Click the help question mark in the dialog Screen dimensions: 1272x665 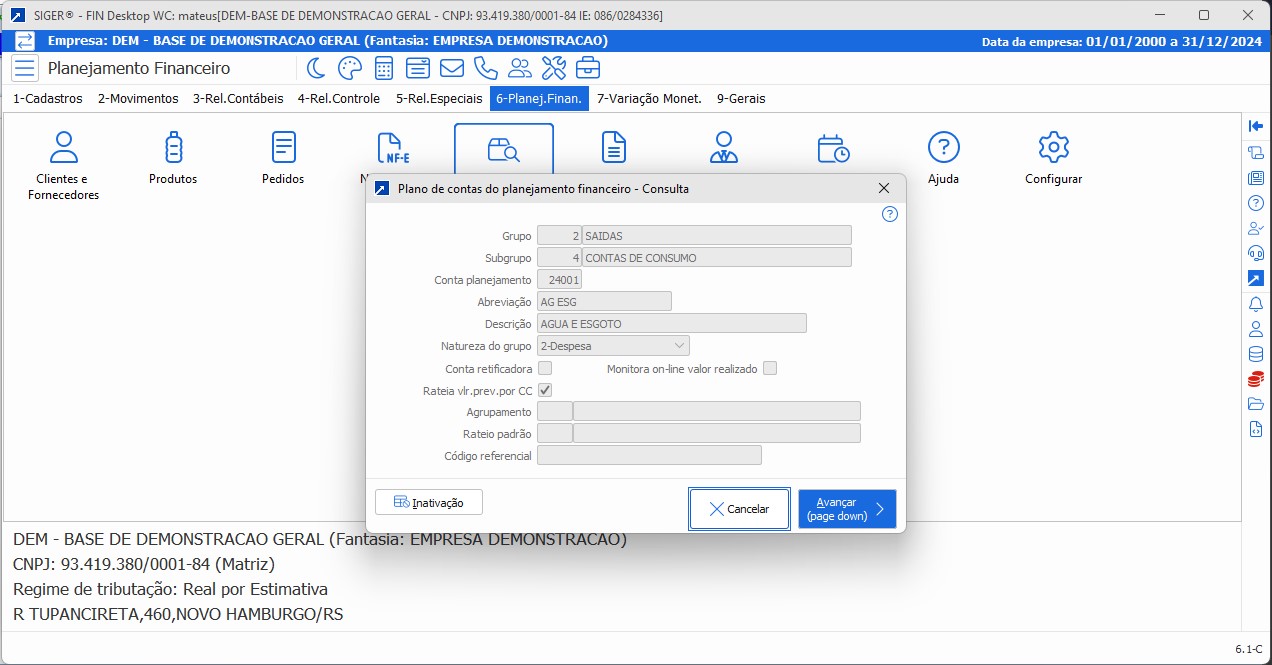[890, 214]
